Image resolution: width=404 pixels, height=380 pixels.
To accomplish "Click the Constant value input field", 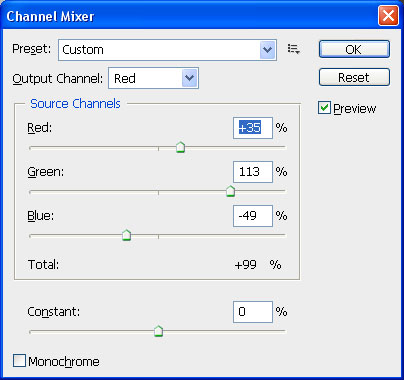I will click(253, 312).
